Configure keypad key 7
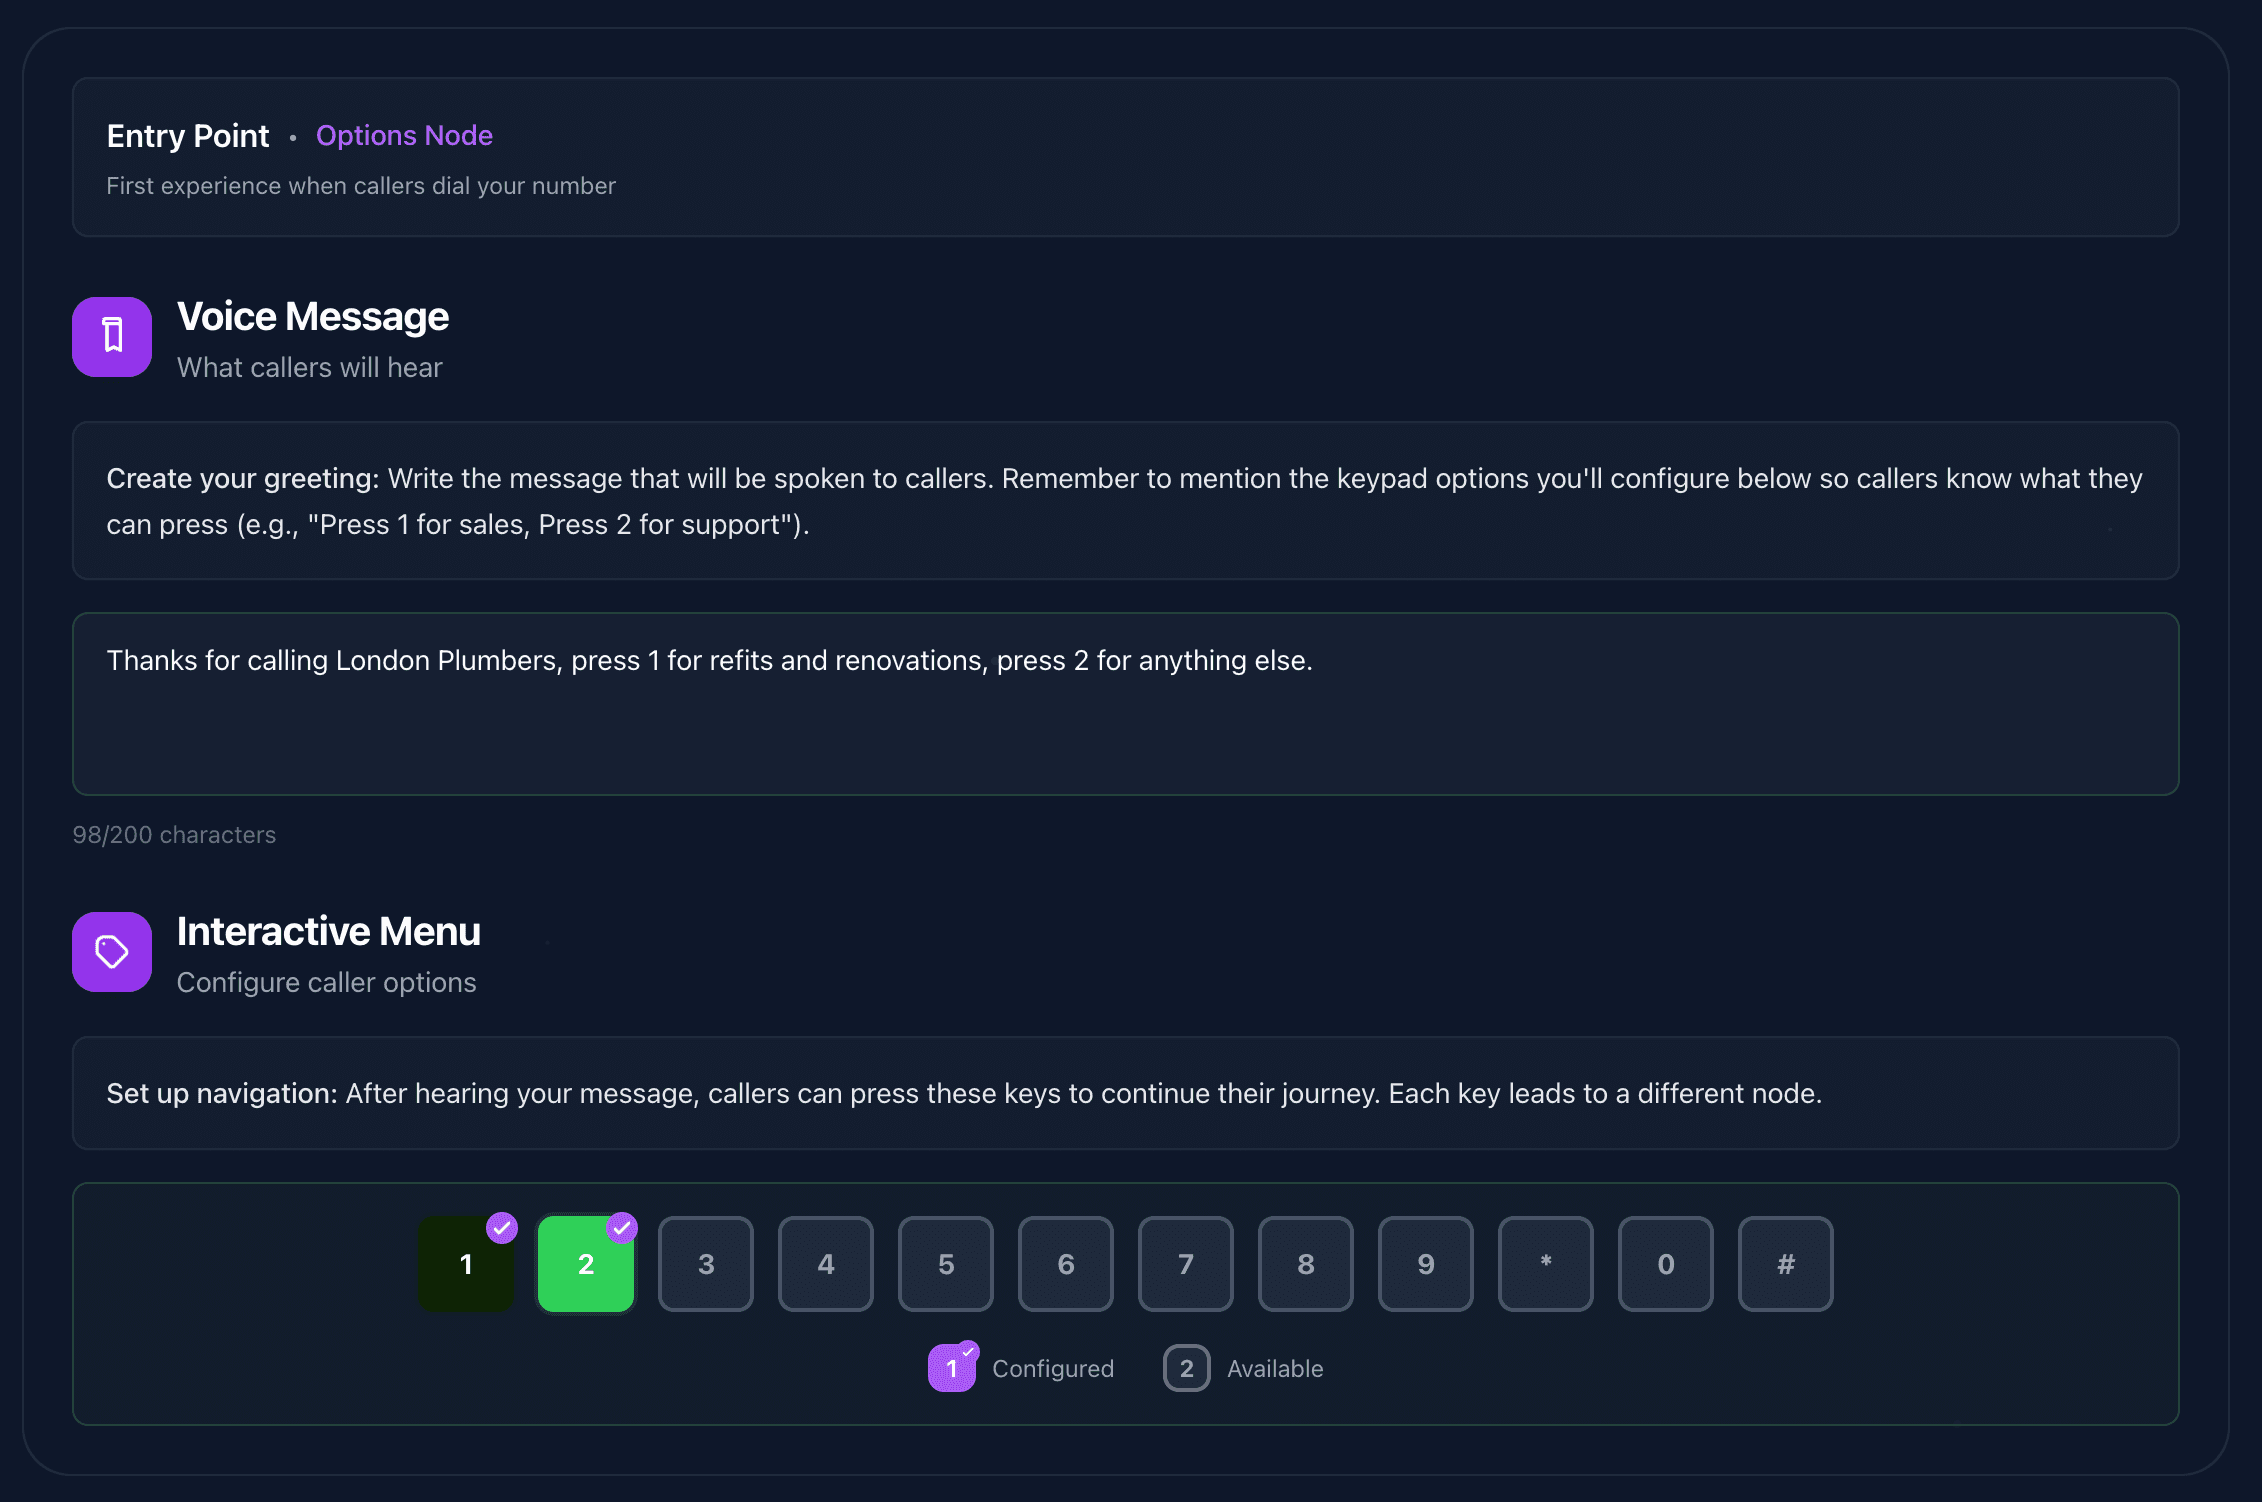This screenshot has width=2262, height=1502. pyautogui.click(x=1185, y=1264)
